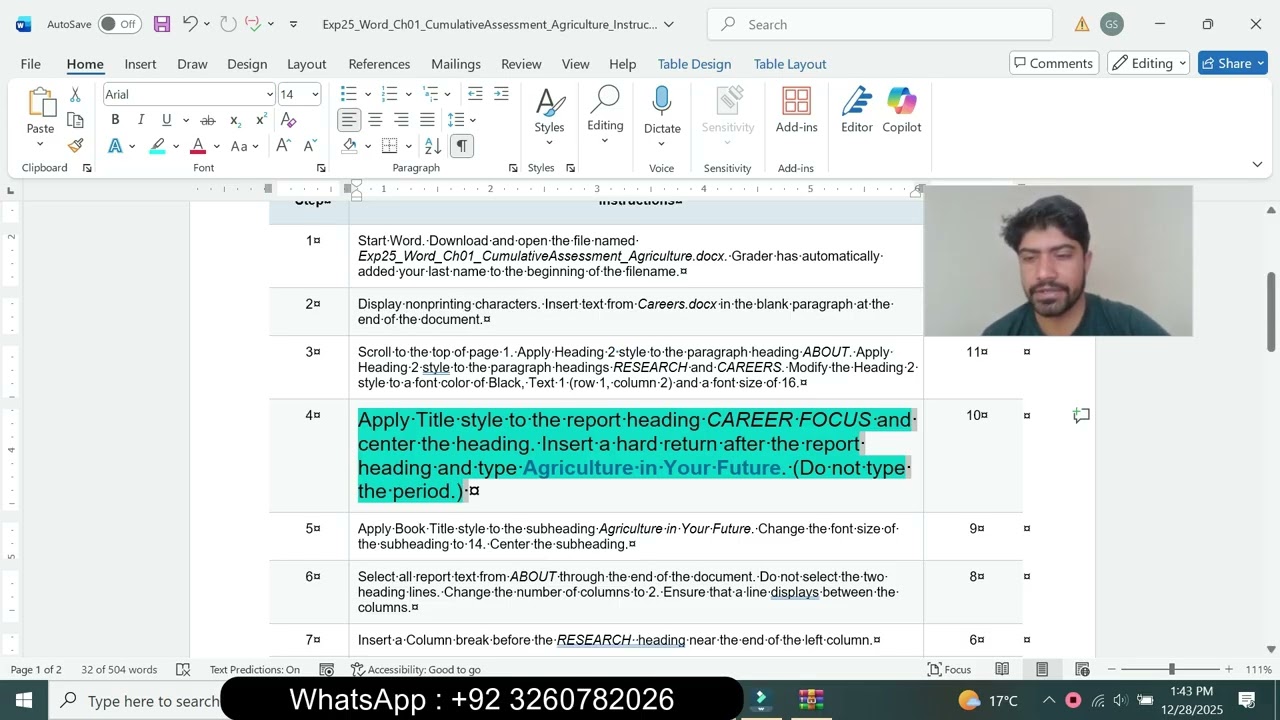The image size is (1280, 720).
Task: Apply strikethrough formatting
Action: point(208,120)
